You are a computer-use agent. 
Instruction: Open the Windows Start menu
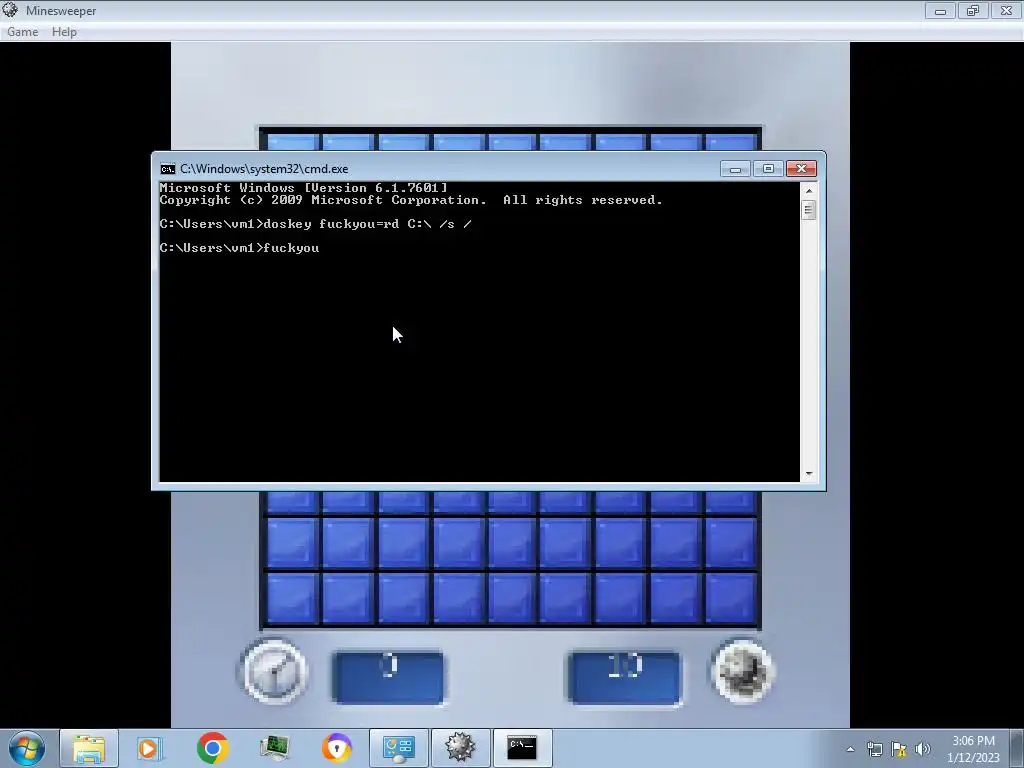point(27,748)
